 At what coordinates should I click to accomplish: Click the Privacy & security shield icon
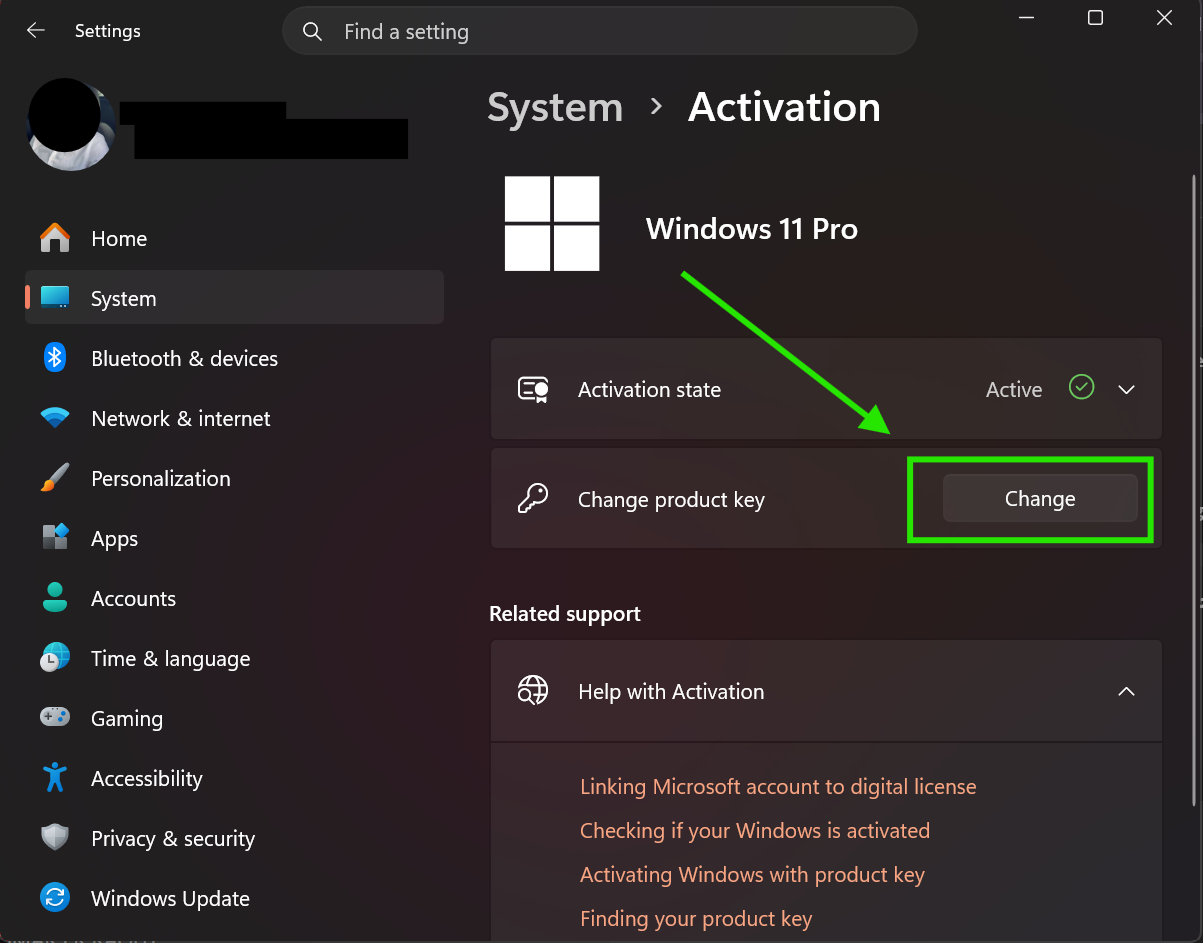(x=55, y=837)
